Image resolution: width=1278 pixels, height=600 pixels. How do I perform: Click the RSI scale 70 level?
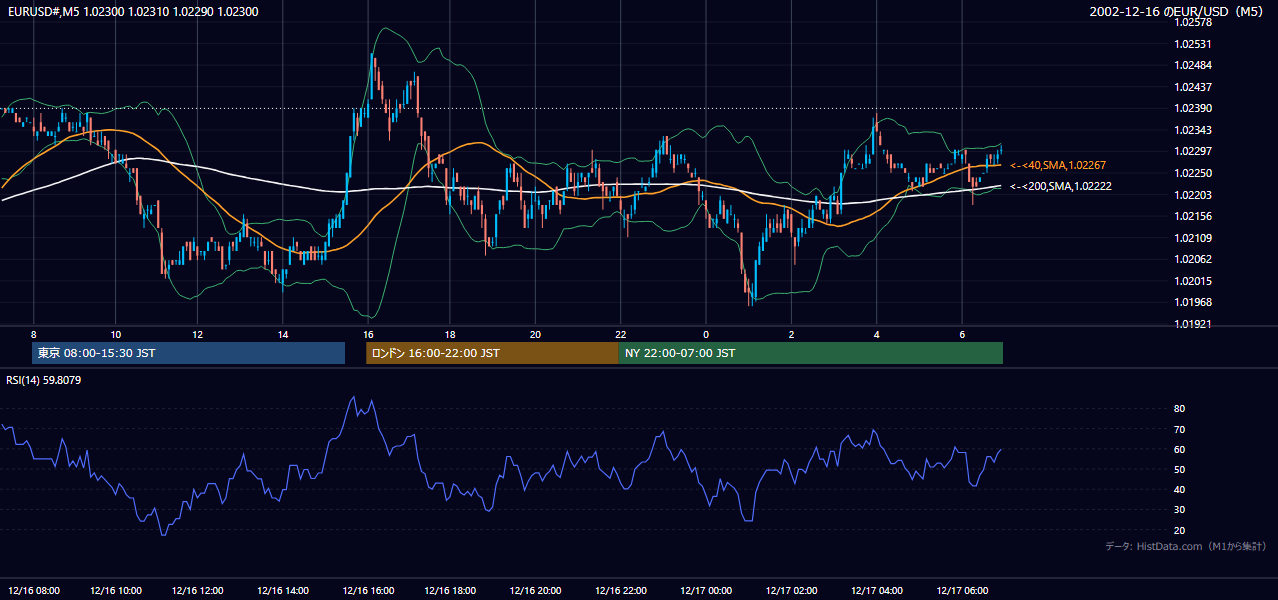1179,429
